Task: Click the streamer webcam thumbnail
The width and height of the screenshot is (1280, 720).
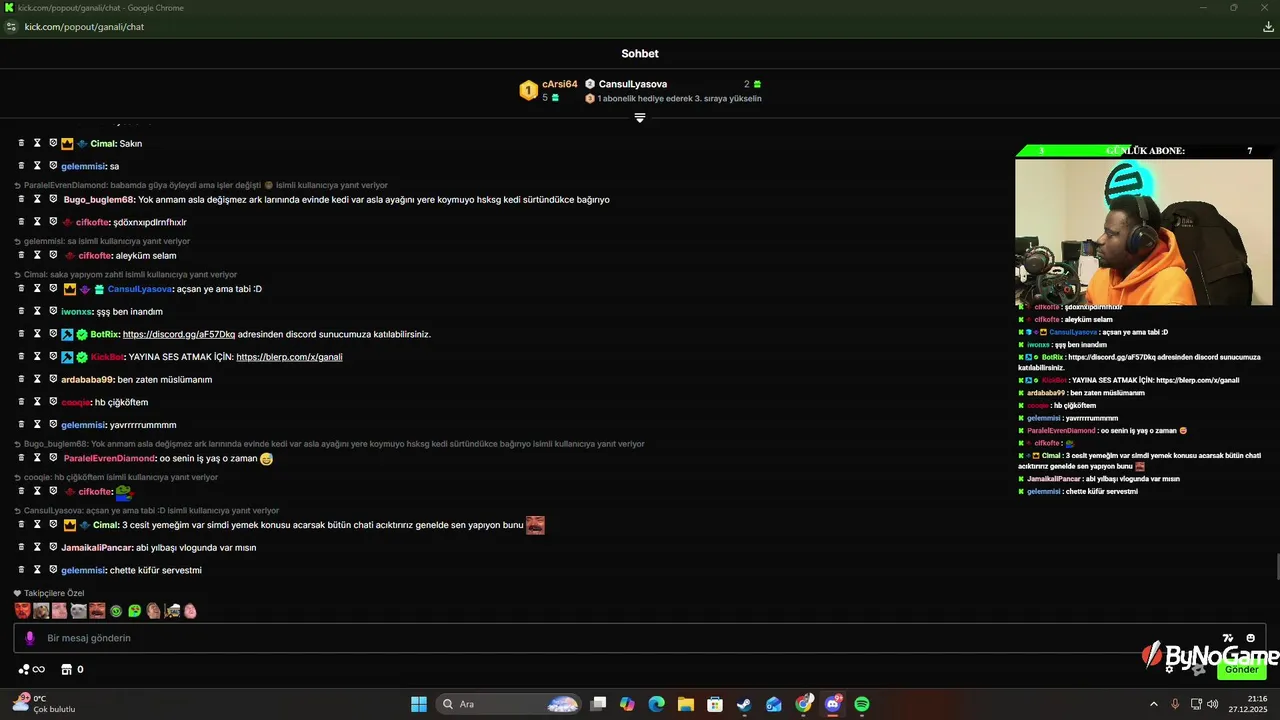Action: pyautogui.click(x=1144, y=231)
